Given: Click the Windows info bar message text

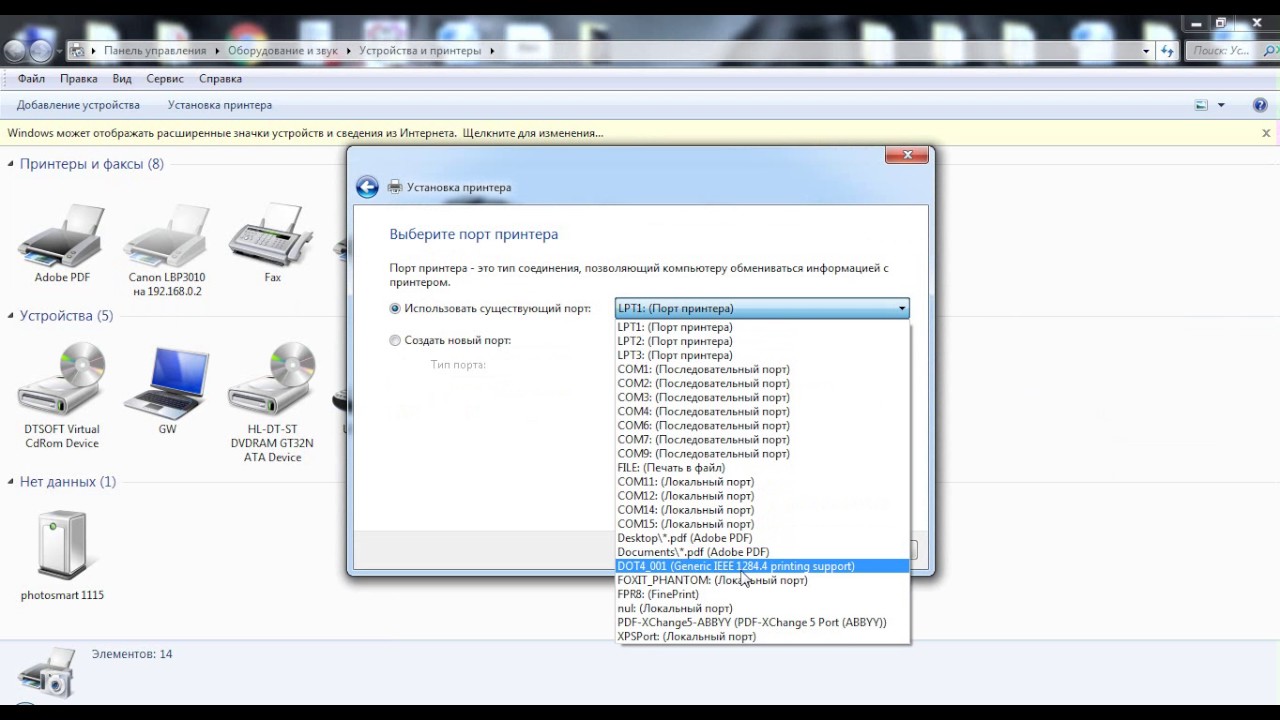Looking at the screenshot, I should pyautogui.click(x=305, y=132).
